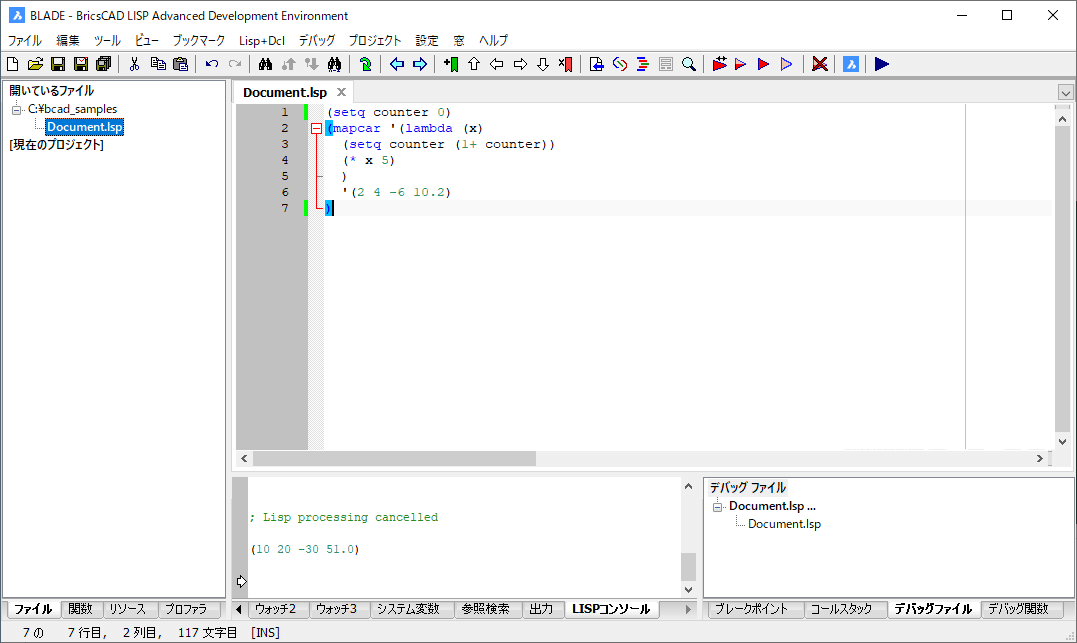Go to bookmark using white up arrow icon
This screenshot has height=643, width=1077.
(x=474, y=64)
